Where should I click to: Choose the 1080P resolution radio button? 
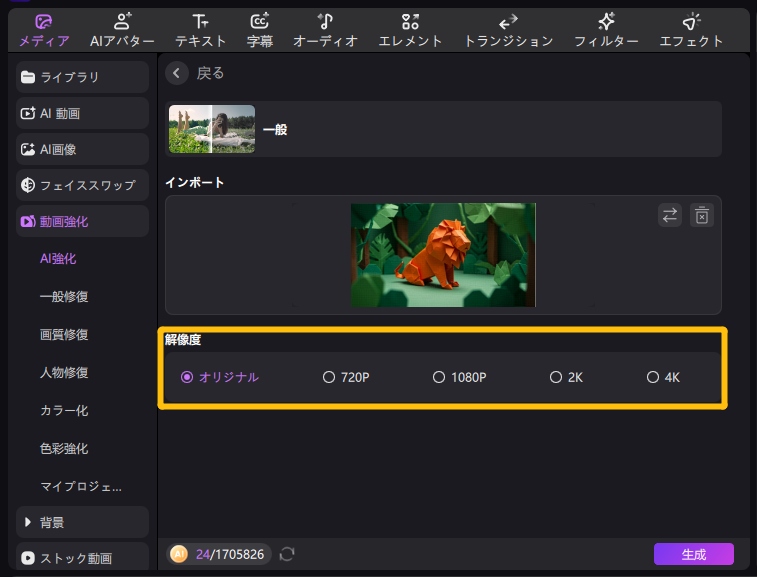pyautogui.click(x=439, y=377)
